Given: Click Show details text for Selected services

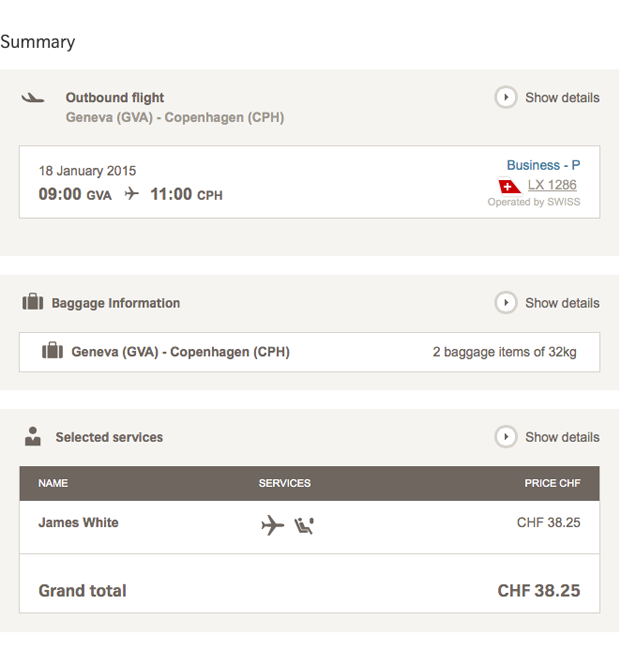Looking at the screenshot, I should click(x=562, y=437).
